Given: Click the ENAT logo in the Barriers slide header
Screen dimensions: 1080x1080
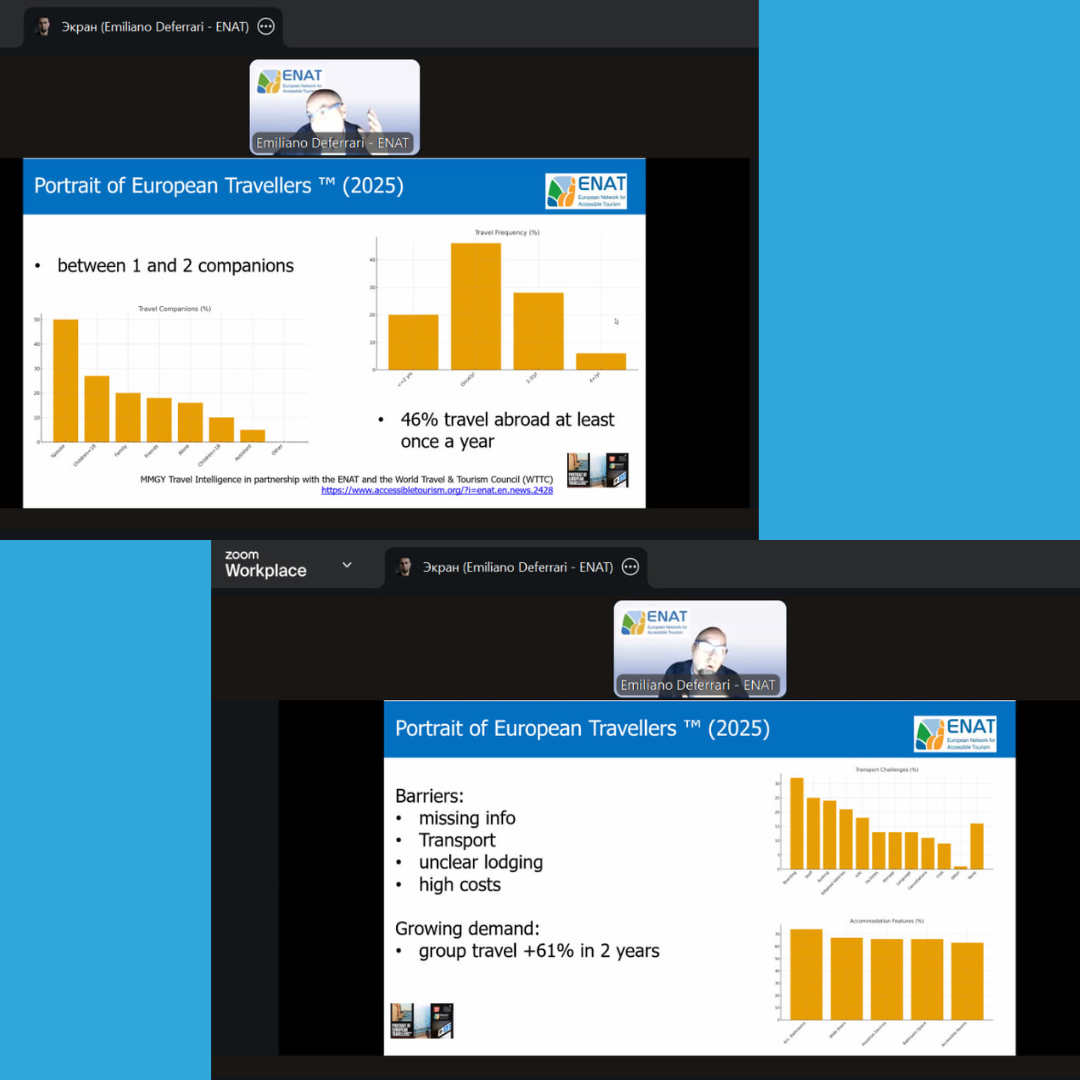Looking at the screenshot, I should 954,733.
